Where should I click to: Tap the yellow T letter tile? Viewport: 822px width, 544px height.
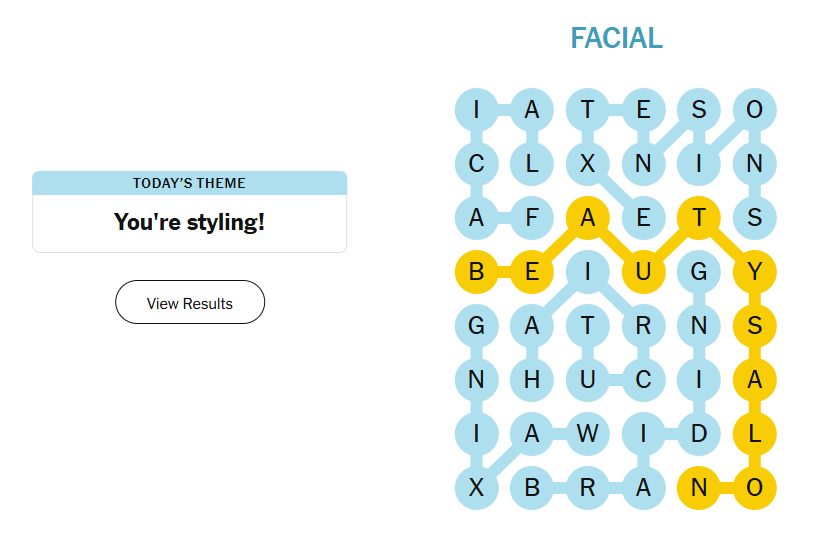coord(699,216)
